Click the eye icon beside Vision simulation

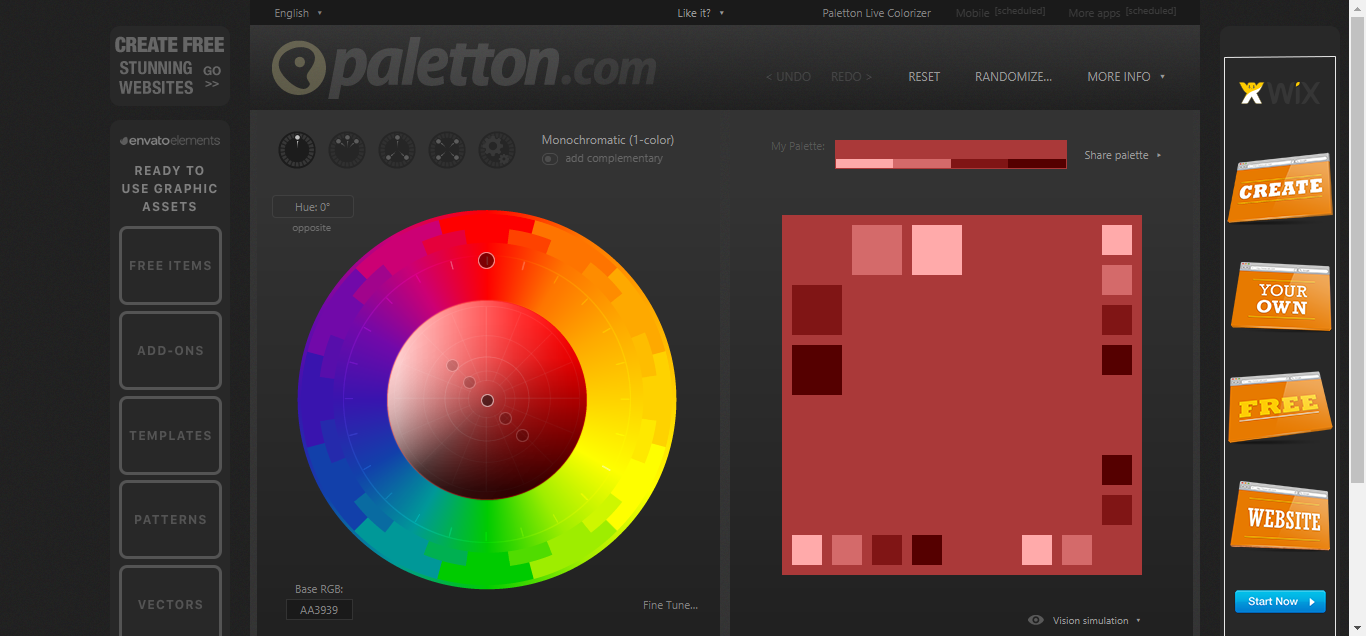click(1036, 620)
